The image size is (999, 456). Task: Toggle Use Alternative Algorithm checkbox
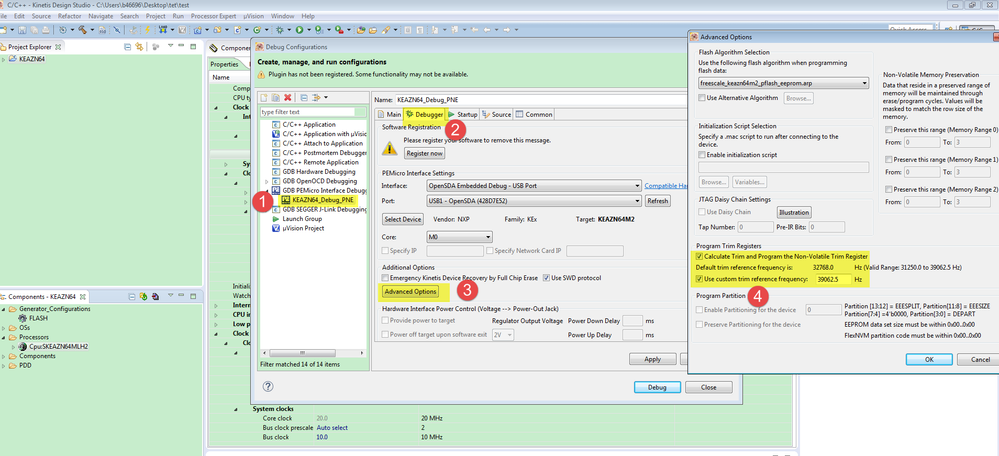click(x=702, y=98)
